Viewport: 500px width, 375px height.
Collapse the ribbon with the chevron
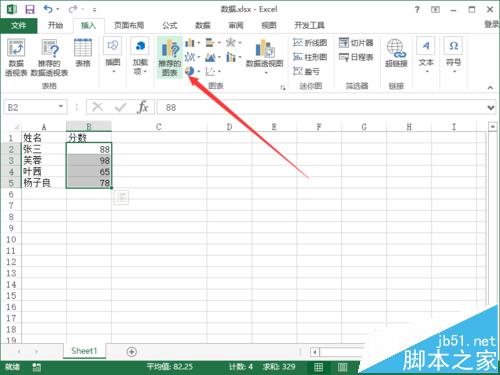(490, 88)
